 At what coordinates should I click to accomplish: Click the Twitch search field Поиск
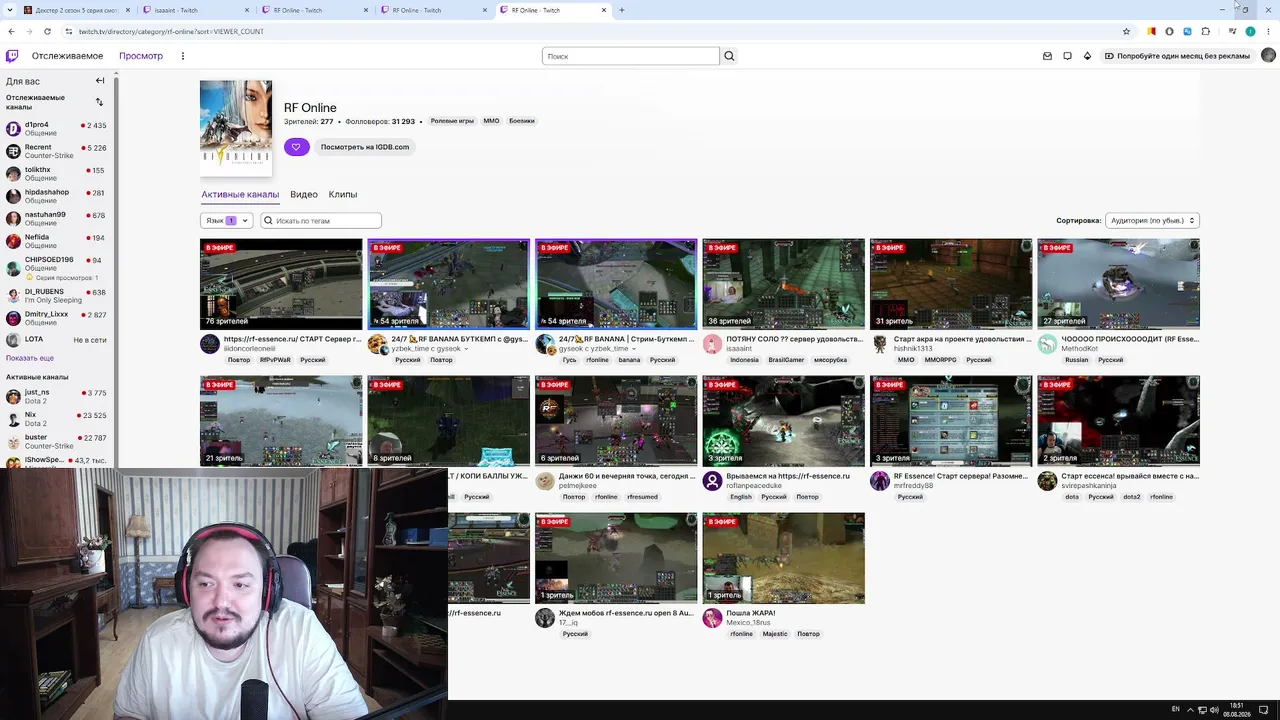pyautogui.click(x=631, y=56)
